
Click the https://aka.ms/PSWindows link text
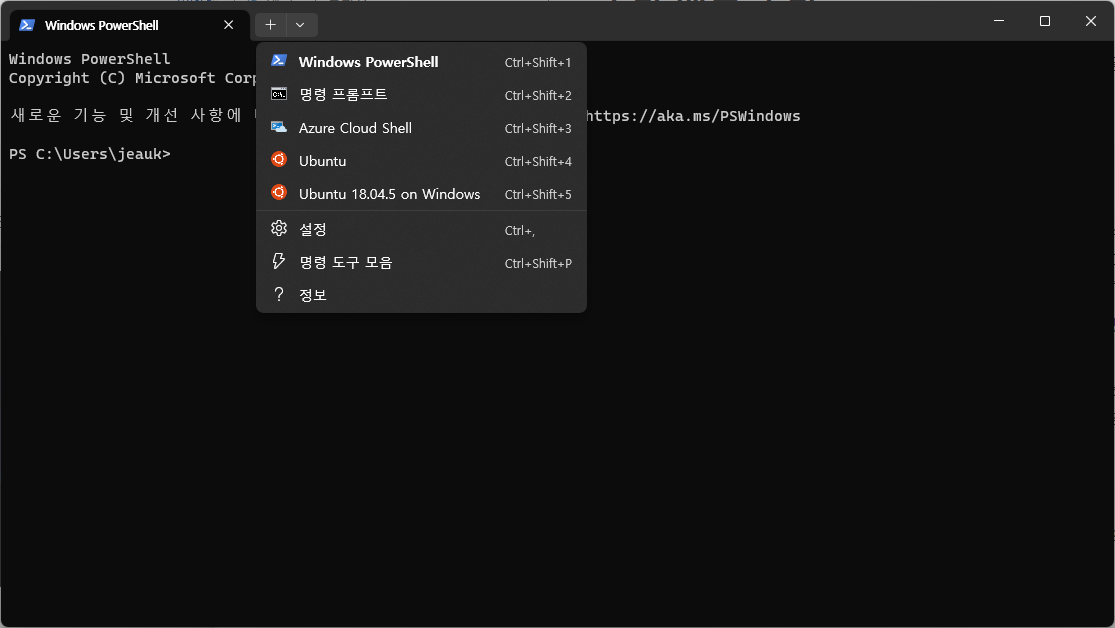point(693,116)
